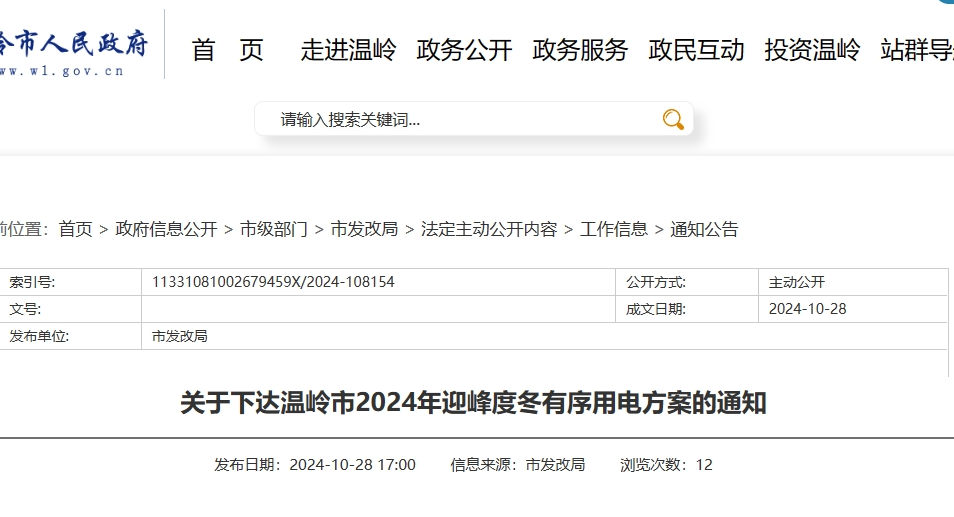The image size is (954, 517).
Task: Focus the 请输入搜索关键词 search field
Action: pyautogui.click(x=460, y=120)
